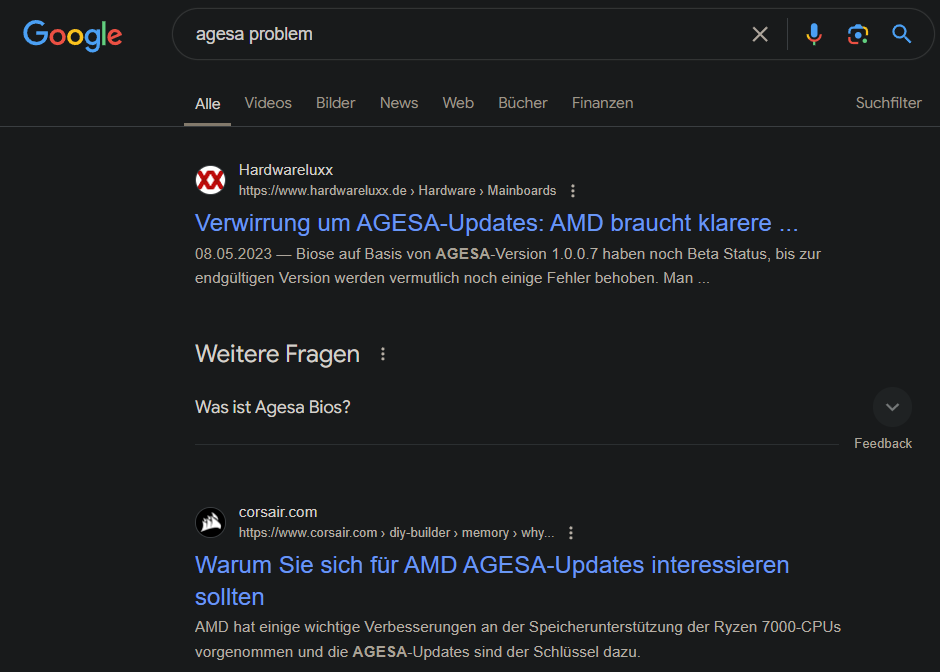Viewport: 940px width, 672px height.
Task: Start voice search with the microphone icon
Action: [x=814, y=34]
